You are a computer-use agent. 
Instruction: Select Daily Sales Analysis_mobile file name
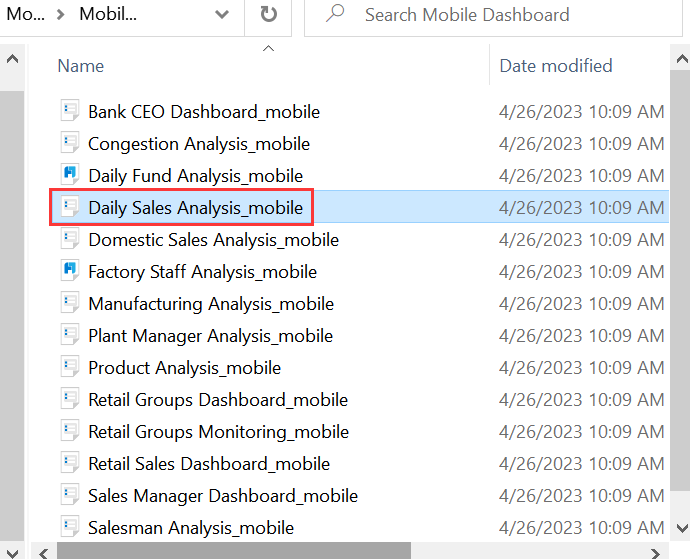tap(195, 208)
